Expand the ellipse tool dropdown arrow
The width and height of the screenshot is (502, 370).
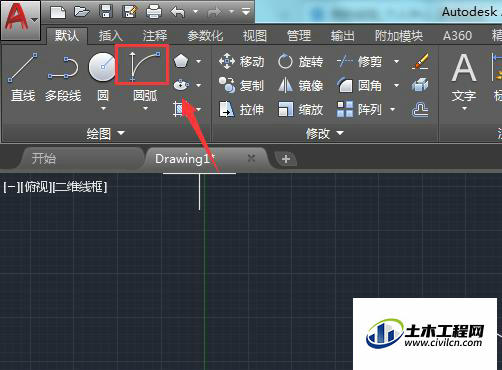pyautogui.click(x=199, y=85)
